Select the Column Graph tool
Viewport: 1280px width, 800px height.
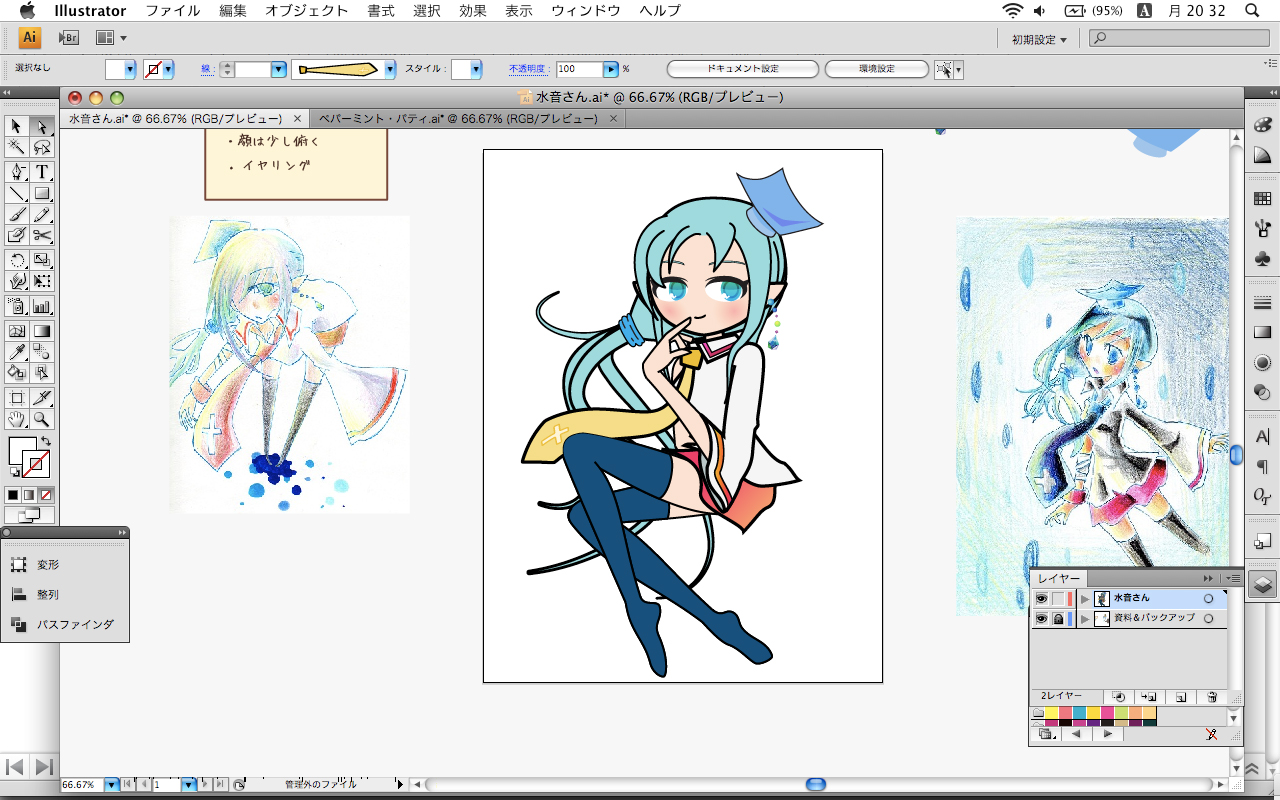click(x=42, y=306)
